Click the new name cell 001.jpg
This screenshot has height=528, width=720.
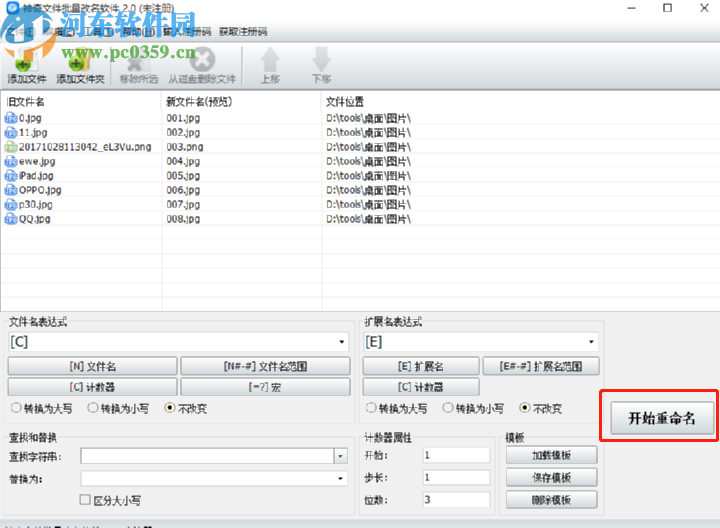tap(183, 118)
